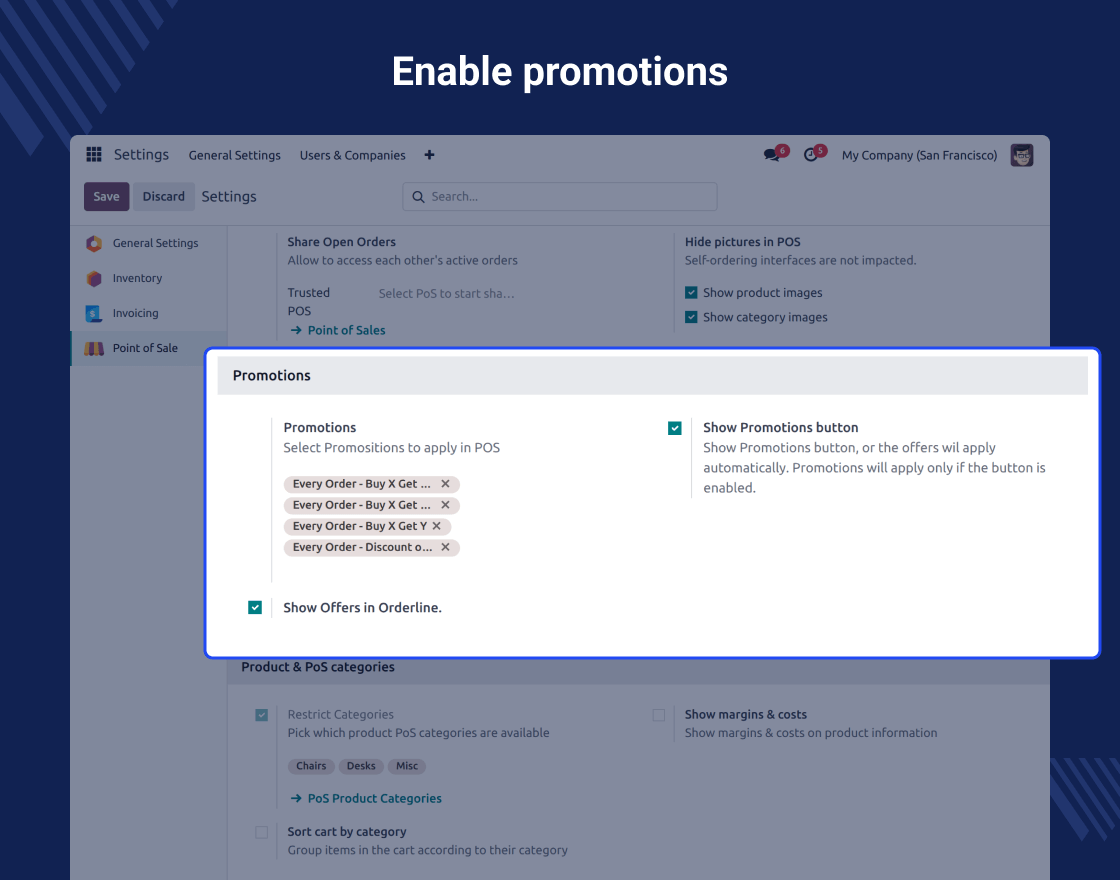Image resolution: width=1120 pixels, height=880 pixels.
Task: Remove the 'Every Order - Buy X Get Y' tag
Action: (437, 526)
